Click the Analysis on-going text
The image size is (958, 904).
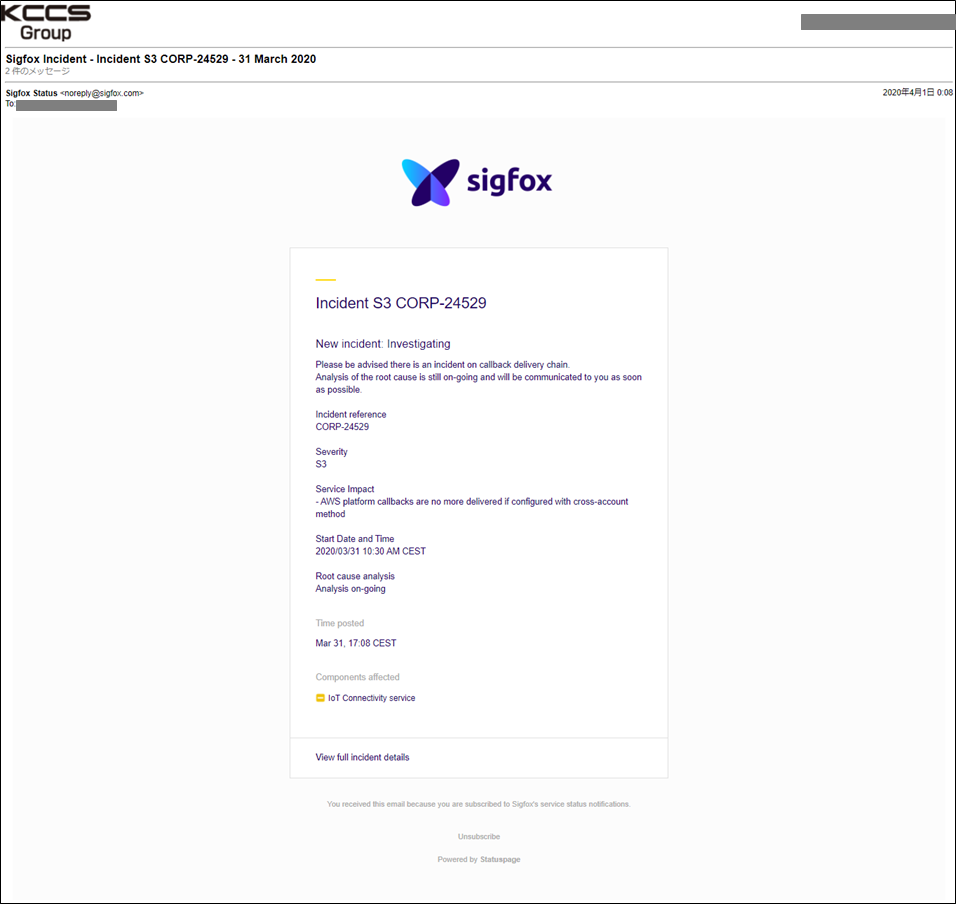click(351, 588)
